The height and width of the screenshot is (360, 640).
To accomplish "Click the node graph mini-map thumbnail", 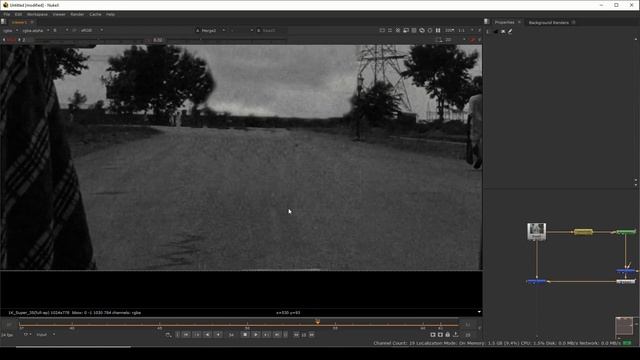I will (624, 326).
